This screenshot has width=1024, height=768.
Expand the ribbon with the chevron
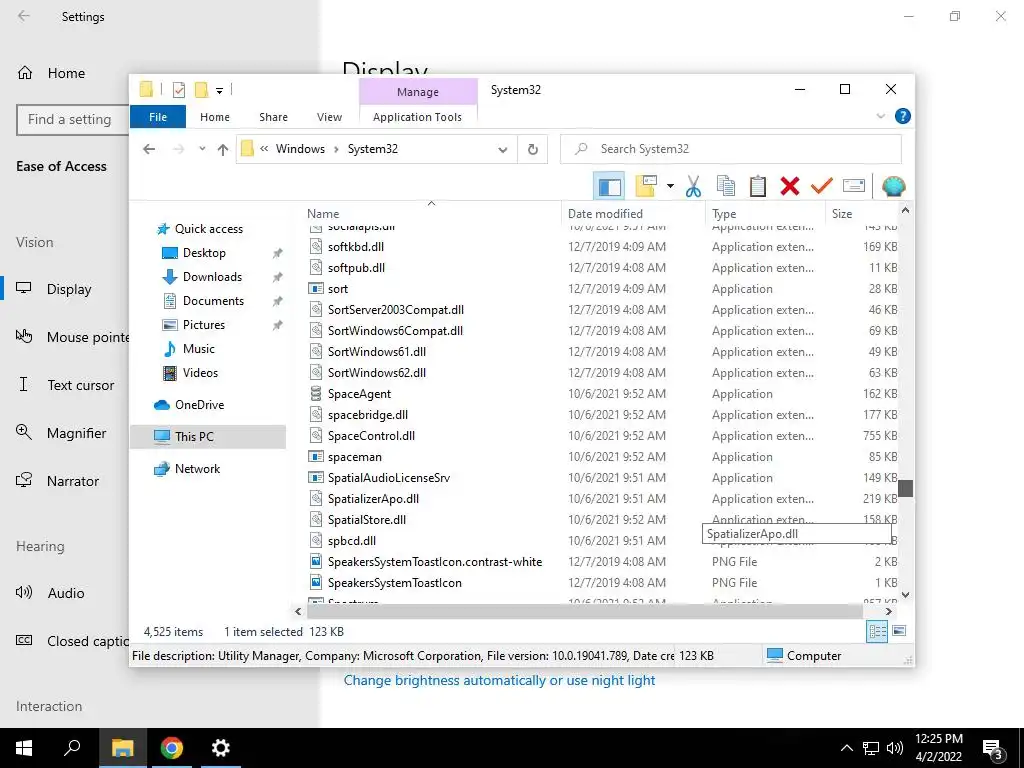click(x=880, y=116)
